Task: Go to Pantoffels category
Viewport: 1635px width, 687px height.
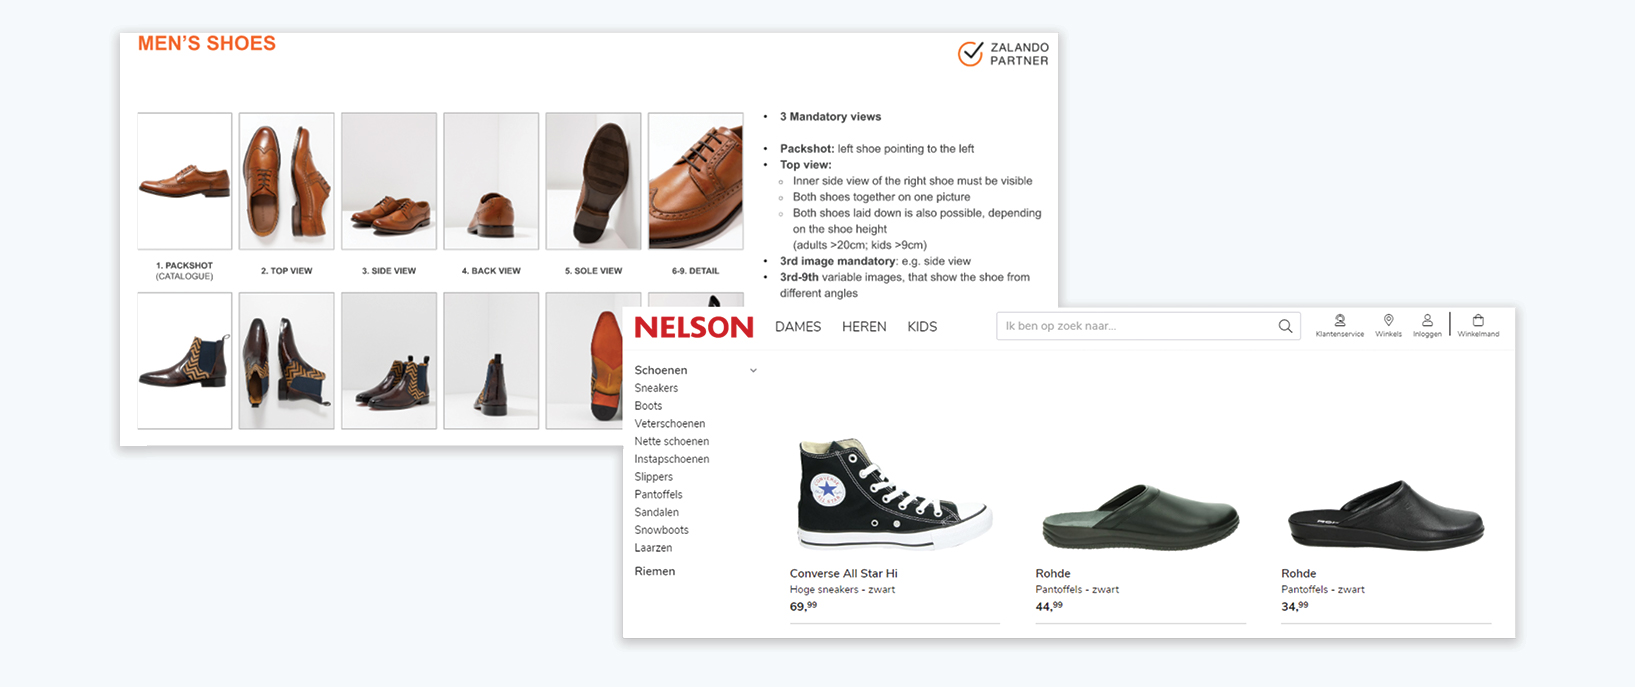Action: 658,495
